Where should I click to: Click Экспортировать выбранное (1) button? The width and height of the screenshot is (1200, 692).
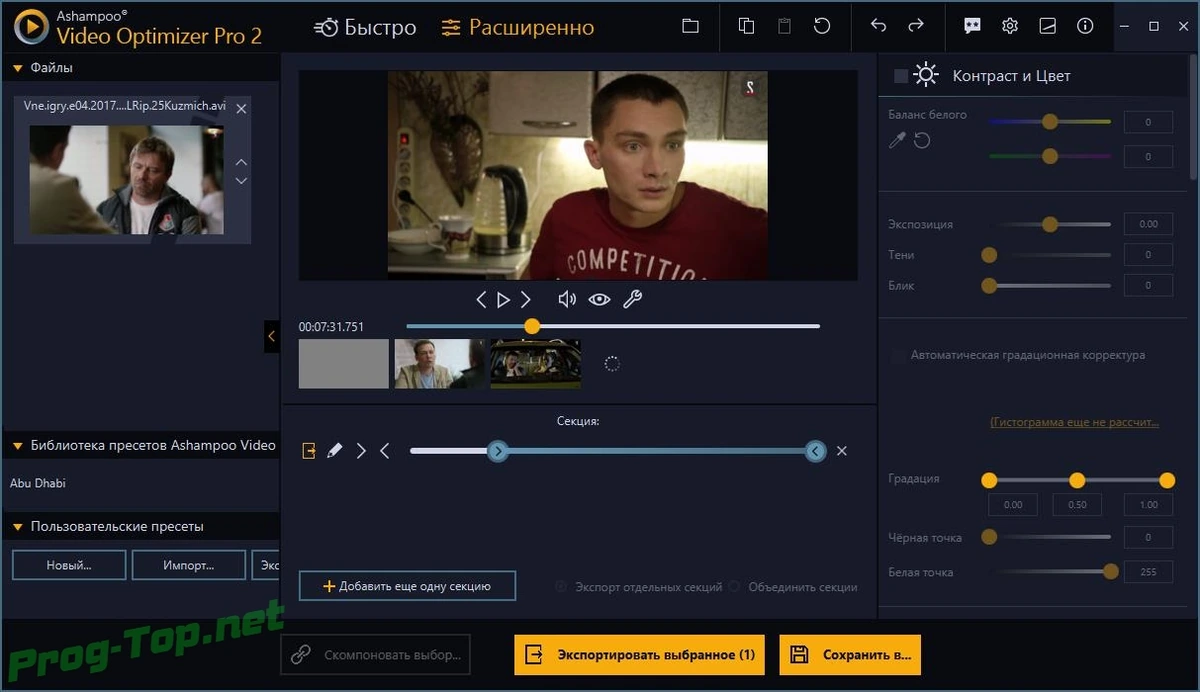640,655
